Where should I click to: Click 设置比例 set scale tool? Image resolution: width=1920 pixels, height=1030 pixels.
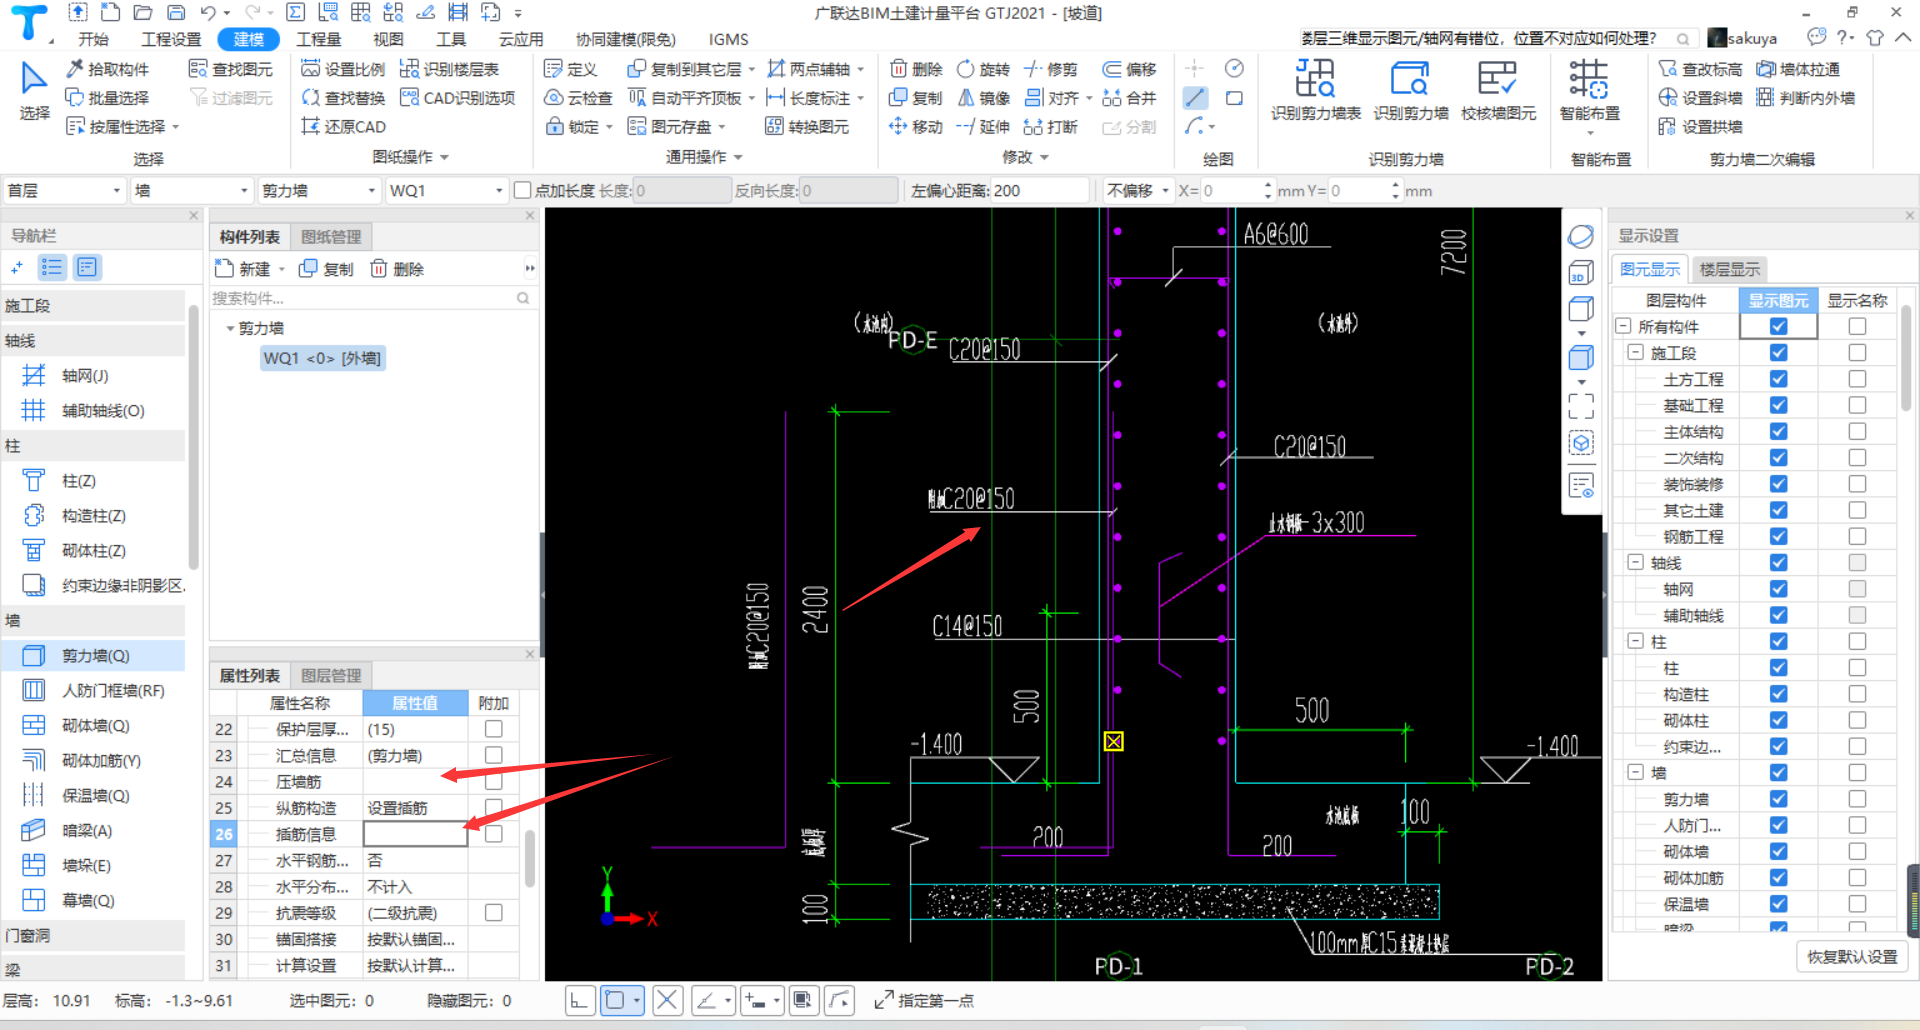click(x=343, y=69)
